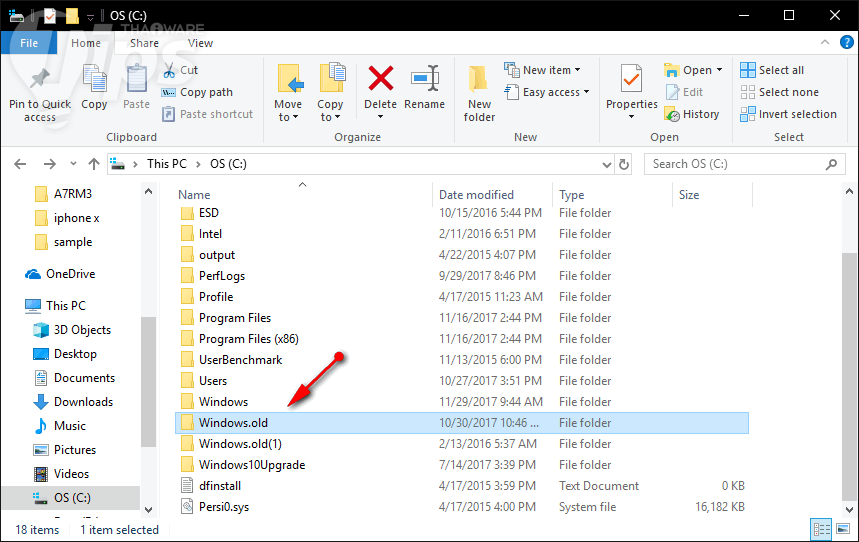
Task: Click the blue Help question icon
Action: (847, 42)
